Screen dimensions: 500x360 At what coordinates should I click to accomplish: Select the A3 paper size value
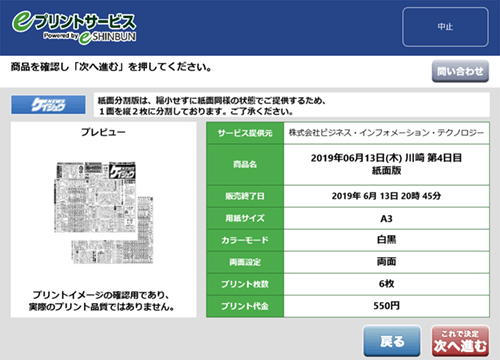click(x=386, y=219)
